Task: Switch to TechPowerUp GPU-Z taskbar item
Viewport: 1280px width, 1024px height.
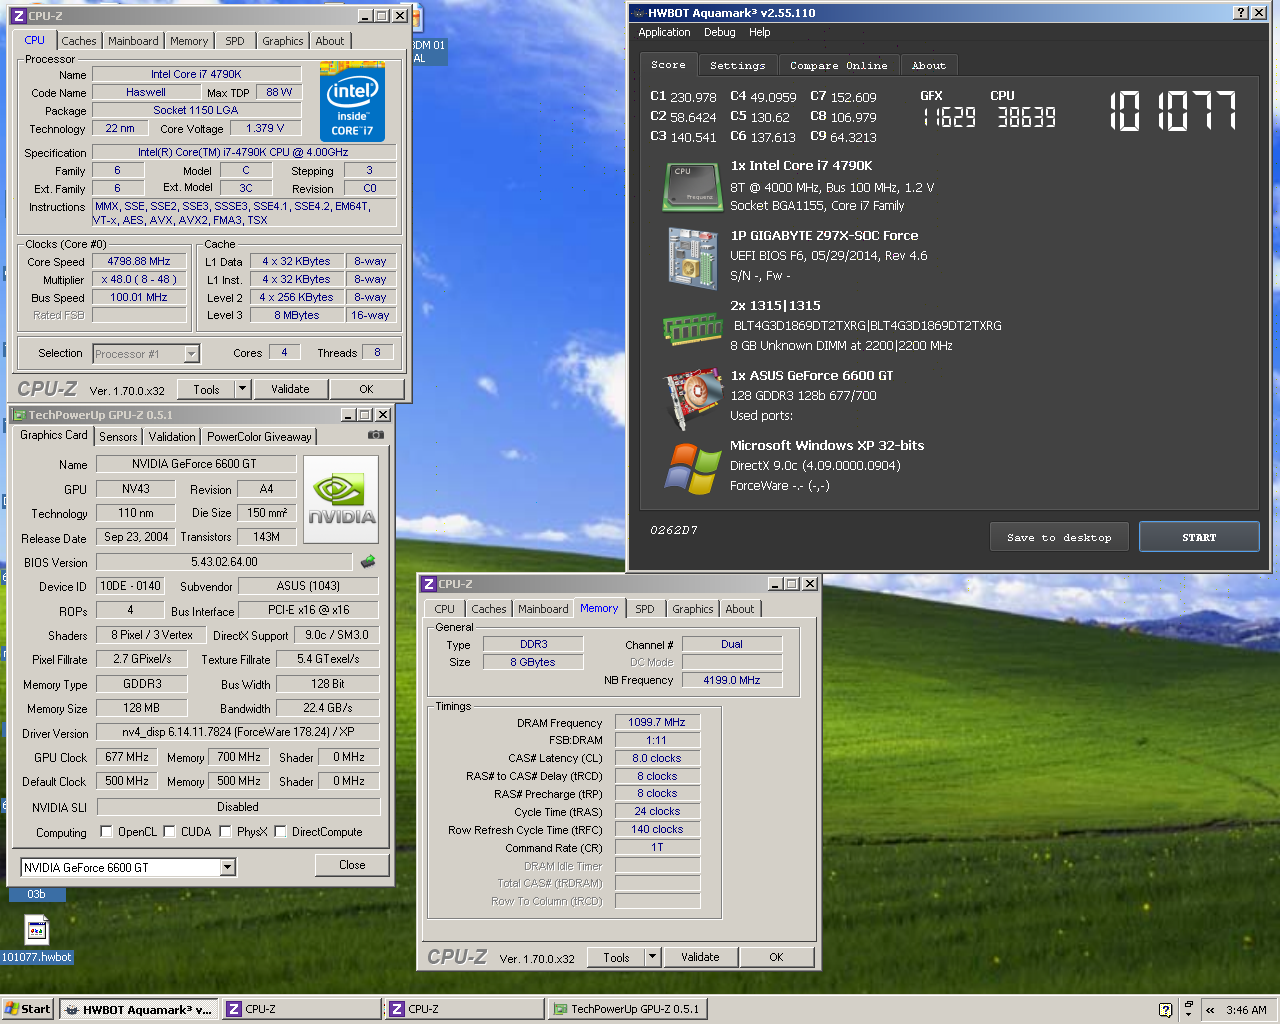Action: click(x=628, y=1009)
